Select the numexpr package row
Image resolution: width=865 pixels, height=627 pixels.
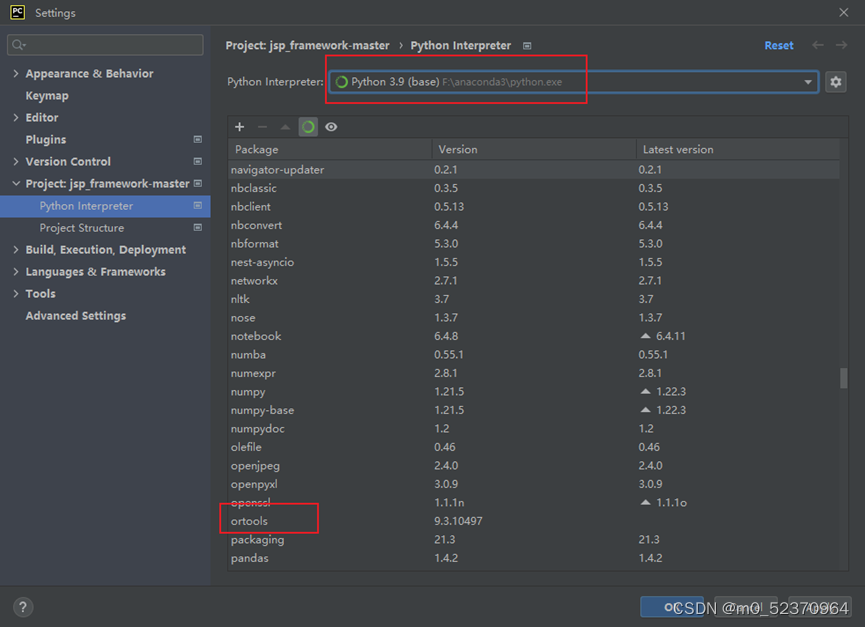coord(534,373)
